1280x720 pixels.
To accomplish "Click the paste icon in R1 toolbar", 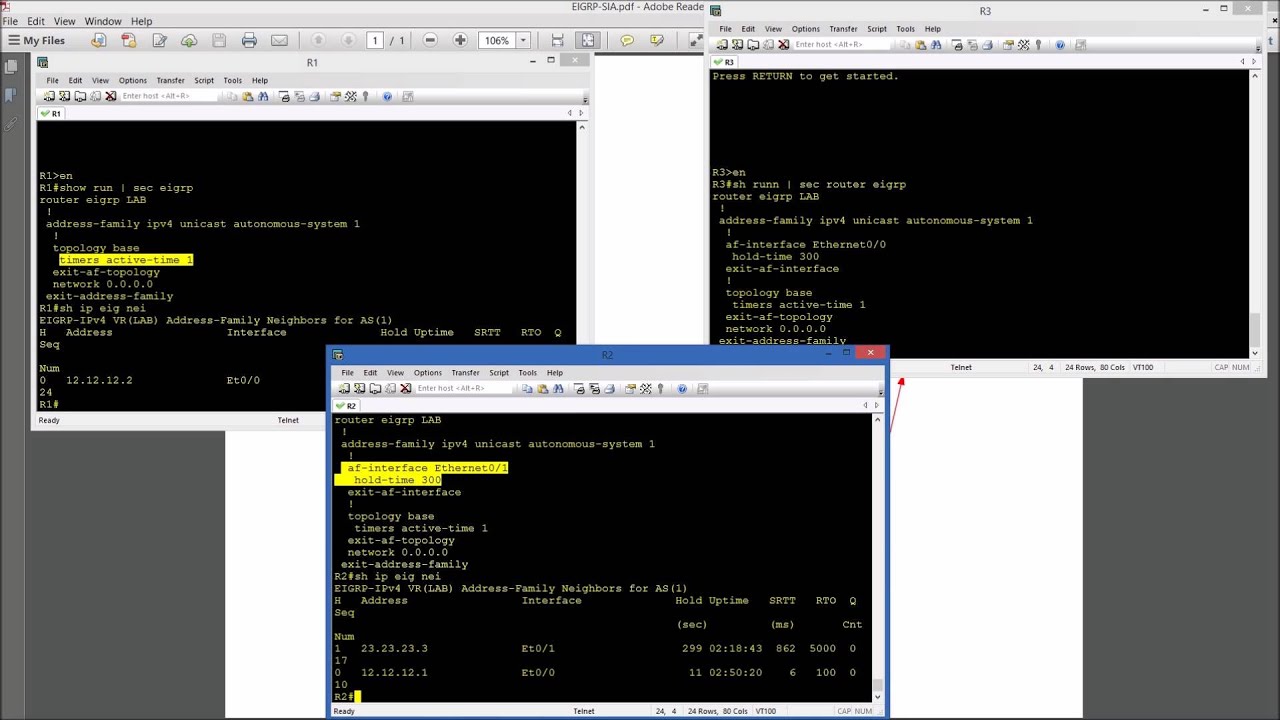I will [x=248, y=96].
